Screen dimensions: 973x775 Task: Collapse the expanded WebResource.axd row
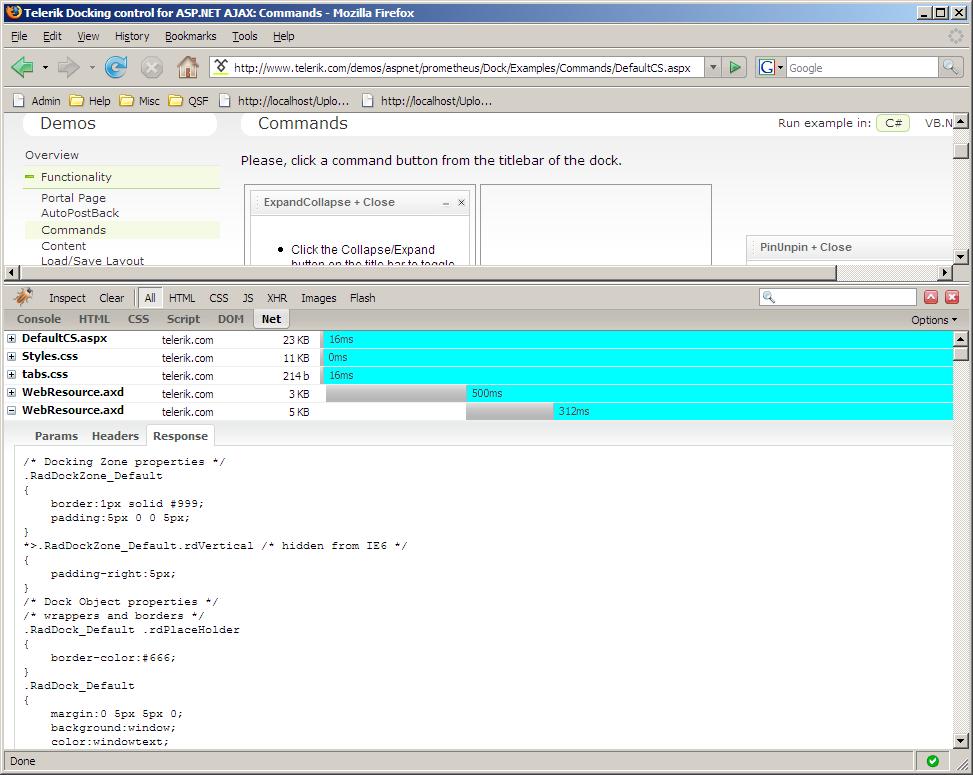tap(11, 411)
